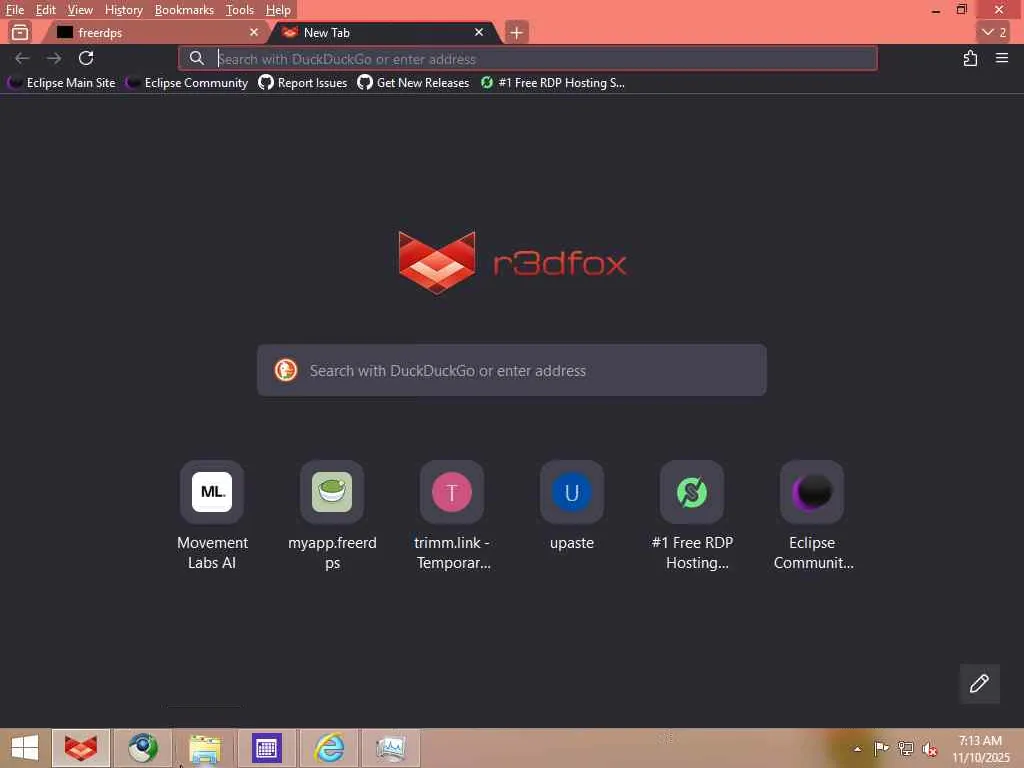This screenshot has width=1024, height=768.
Task: Show hidden system tray icons
Action: 857,749
